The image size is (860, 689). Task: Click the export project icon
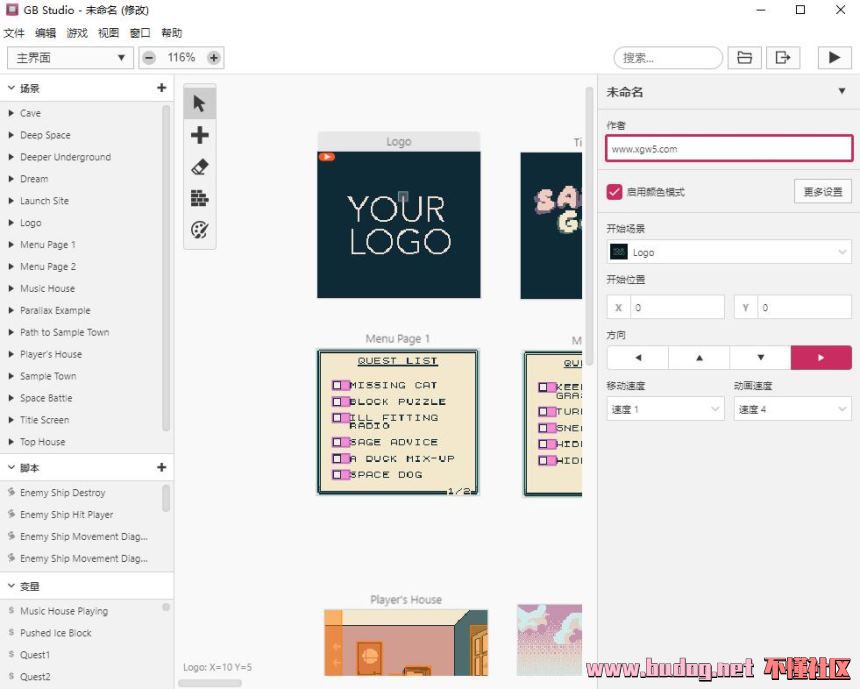(x=783, y=58)
